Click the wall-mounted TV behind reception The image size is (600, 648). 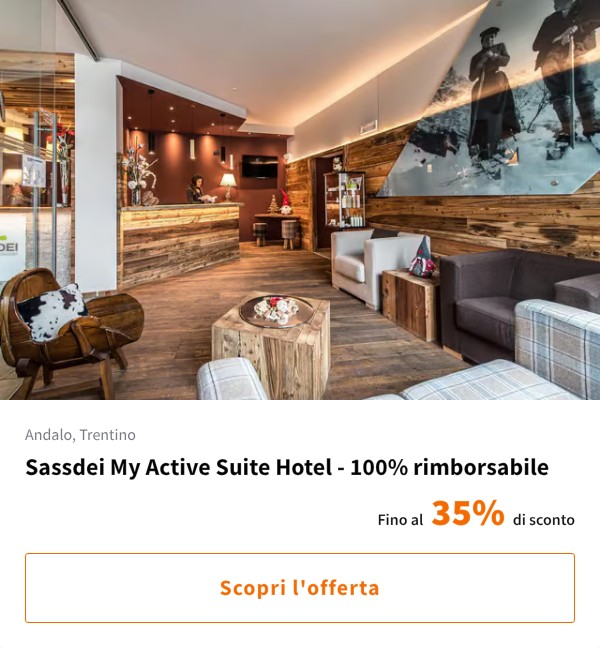pyautogui.click(x=260, y=167)
